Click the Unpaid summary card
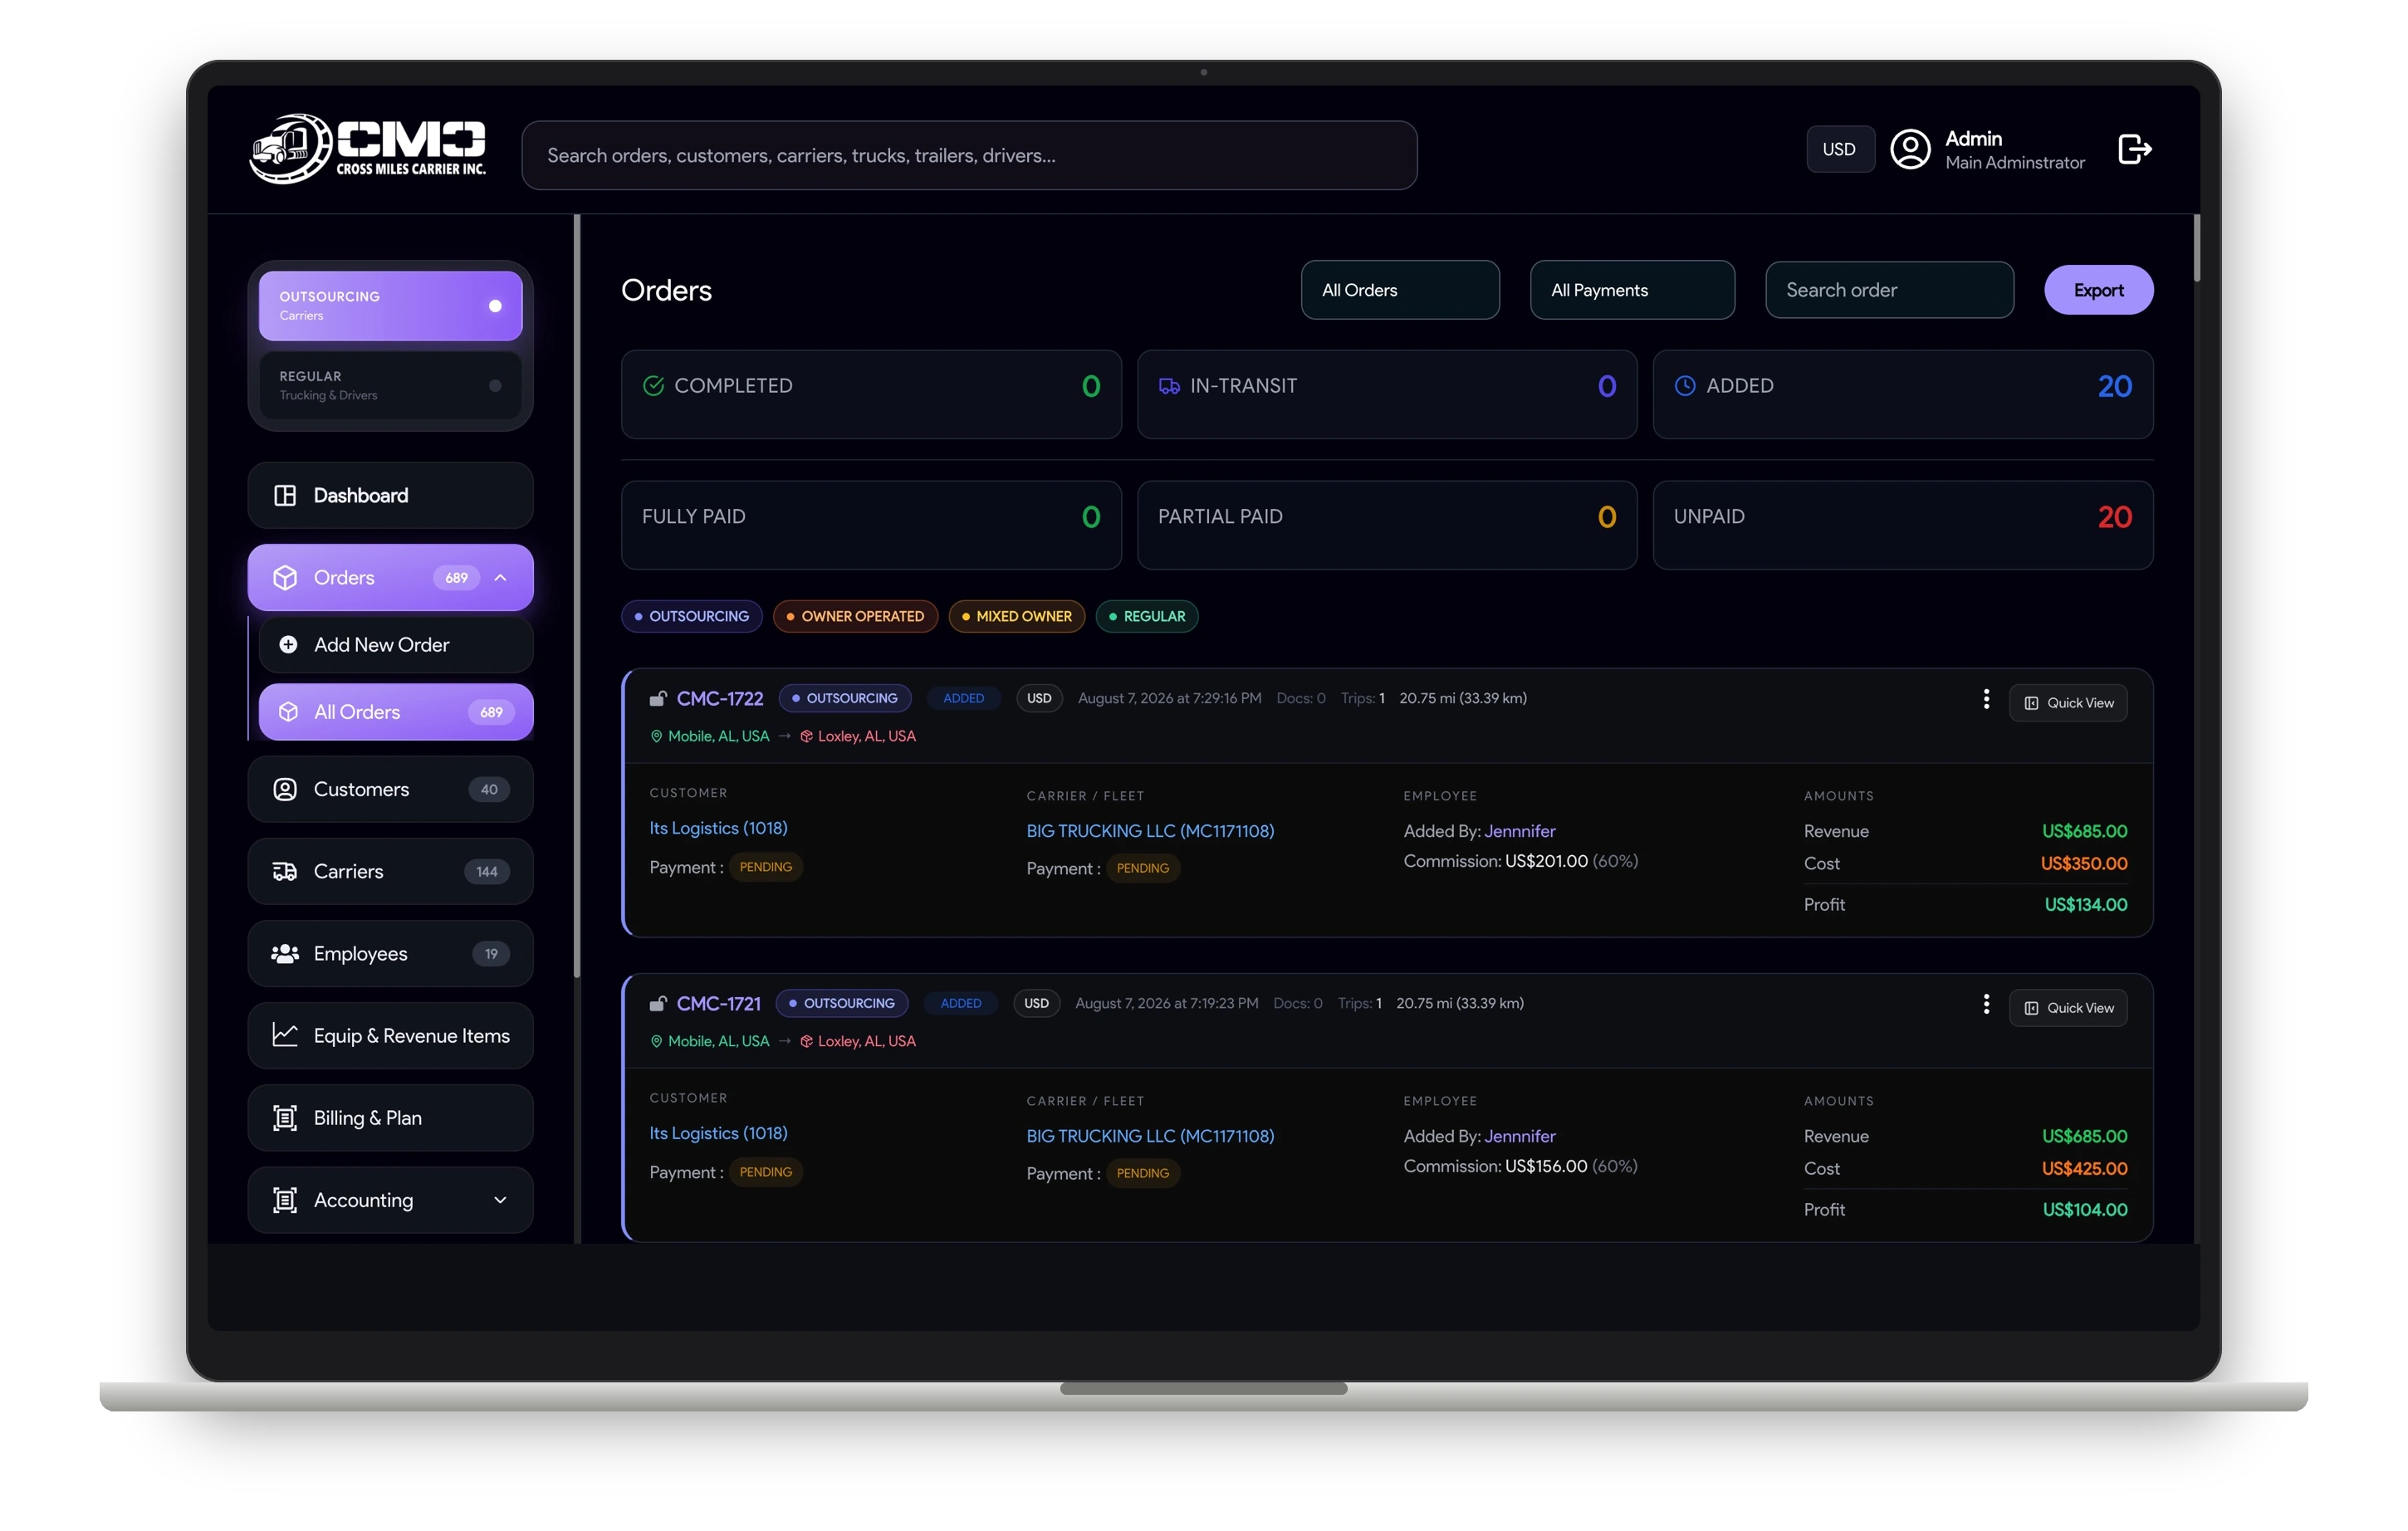The height and width of the screenshot is (1531, 2408). (1902, 525)
